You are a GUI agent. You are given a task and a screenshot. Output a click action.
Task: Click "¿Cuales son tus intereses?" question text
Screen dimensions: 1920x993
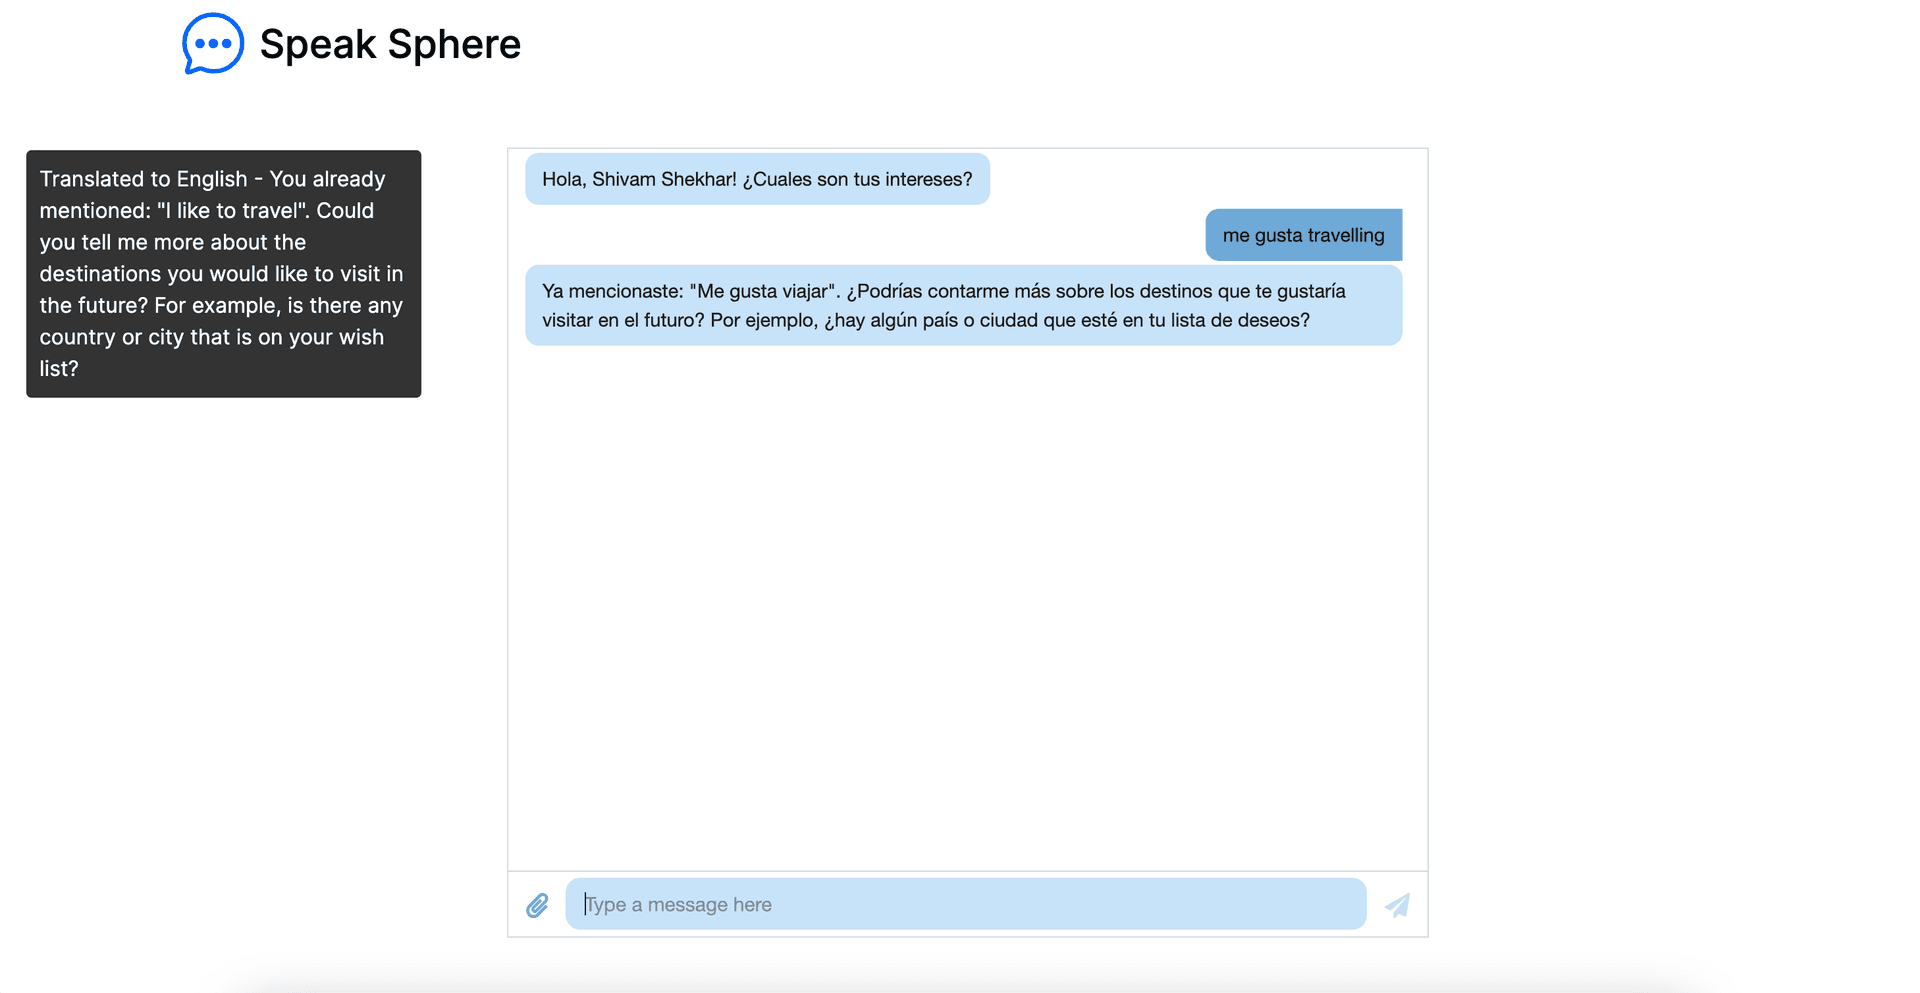(x=857, y=179)
